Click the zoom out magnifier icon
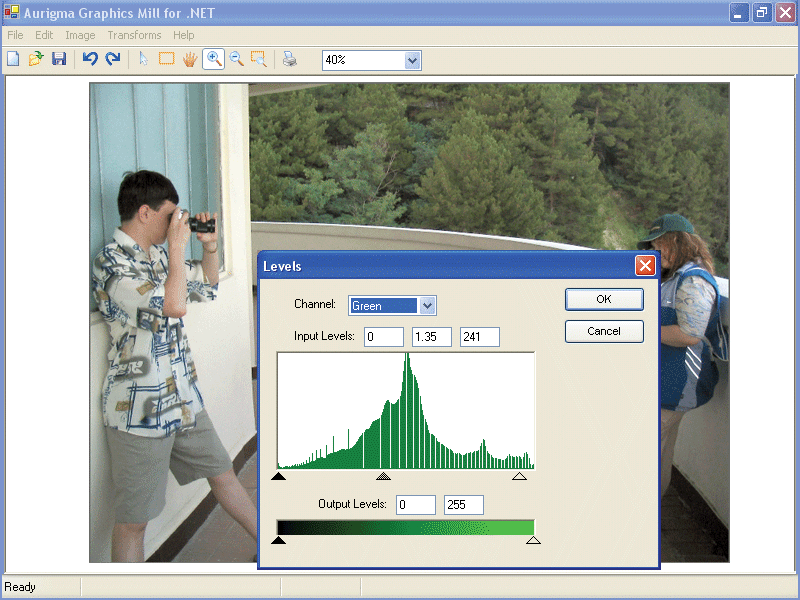The height and width of the screenshot is (600, 800). [x=236, y=60]
